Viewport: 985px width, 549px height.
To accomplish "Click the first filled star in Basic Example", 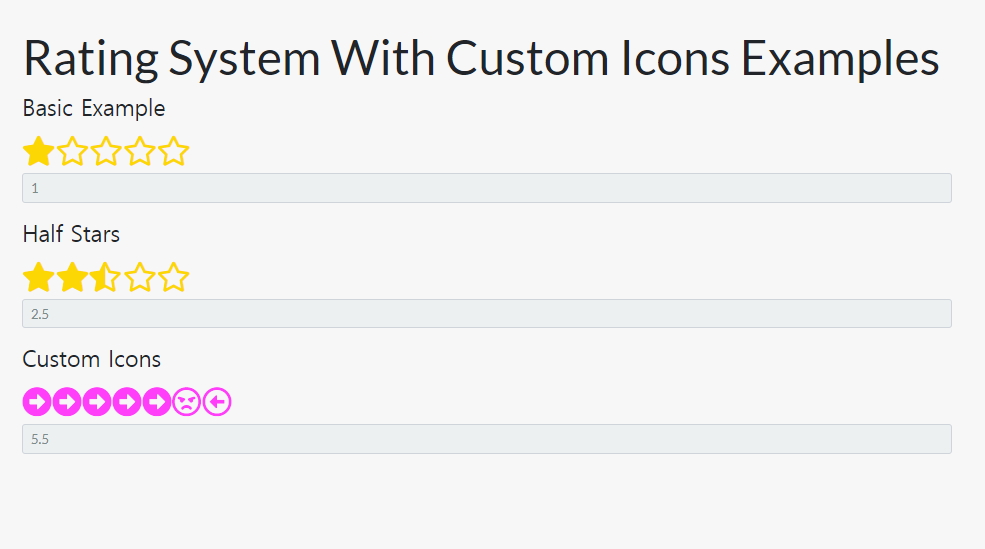I will point(38,151).
